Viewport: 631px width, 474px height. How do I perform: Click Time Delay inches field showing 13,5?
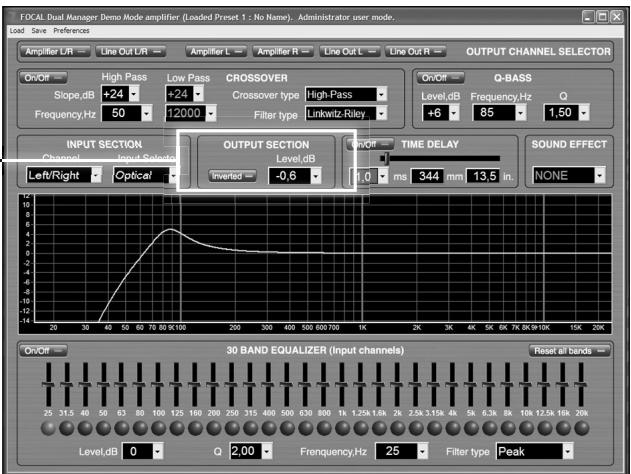click(484, 176)
